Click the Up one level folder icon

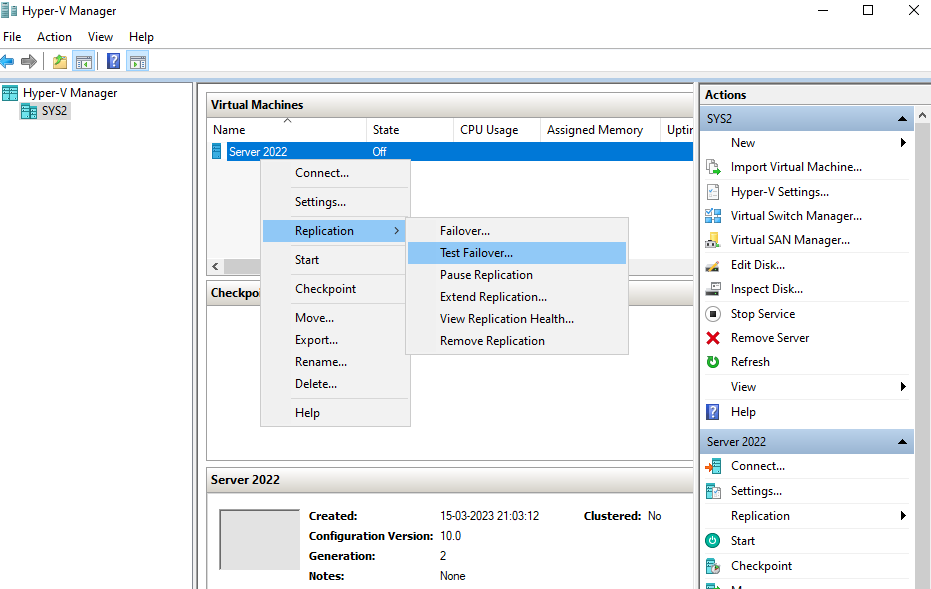click(60, 61)
